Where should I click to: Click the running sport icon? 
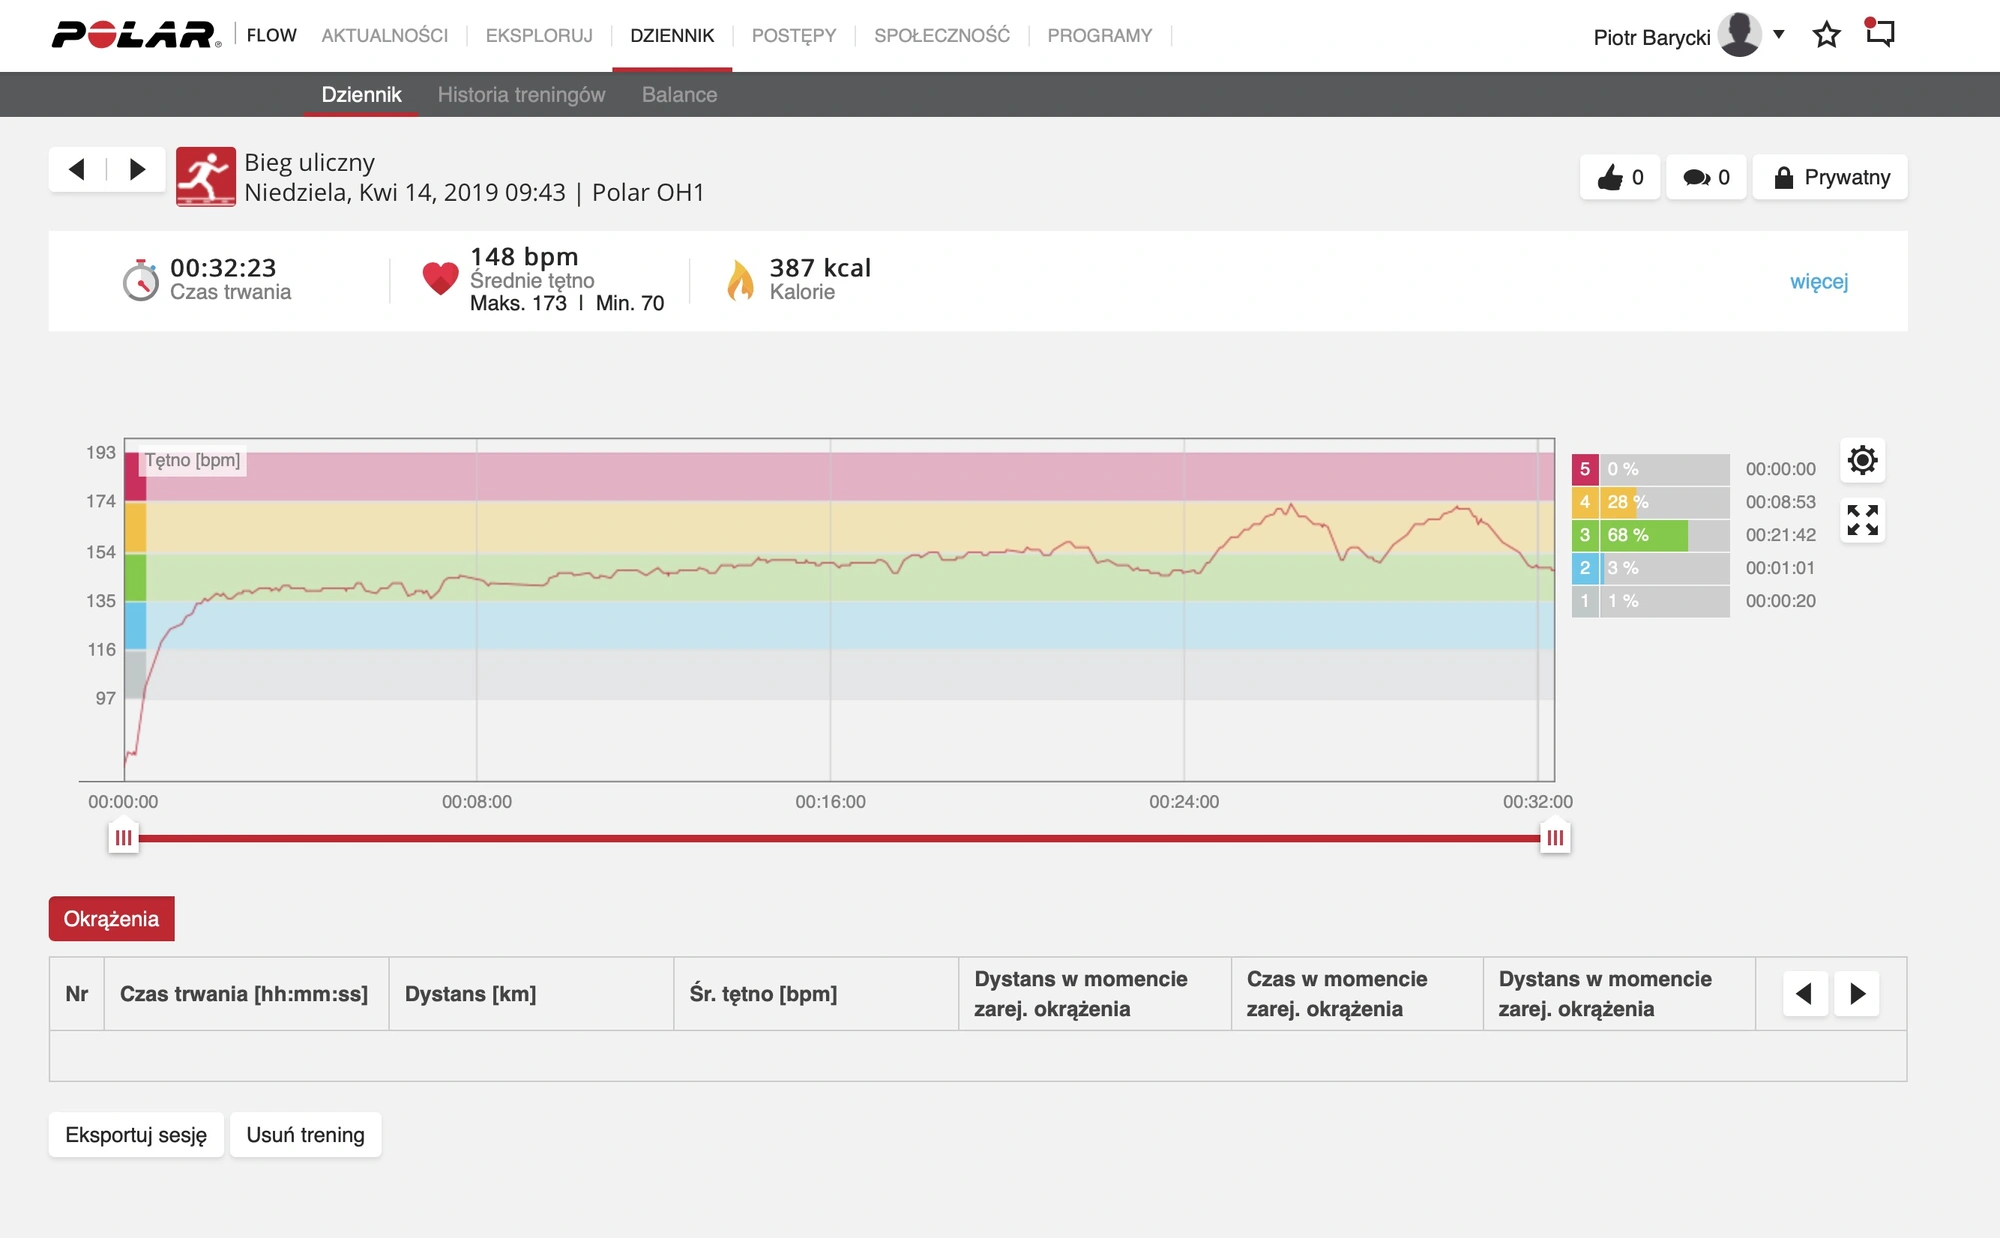[x=206, y=177]
